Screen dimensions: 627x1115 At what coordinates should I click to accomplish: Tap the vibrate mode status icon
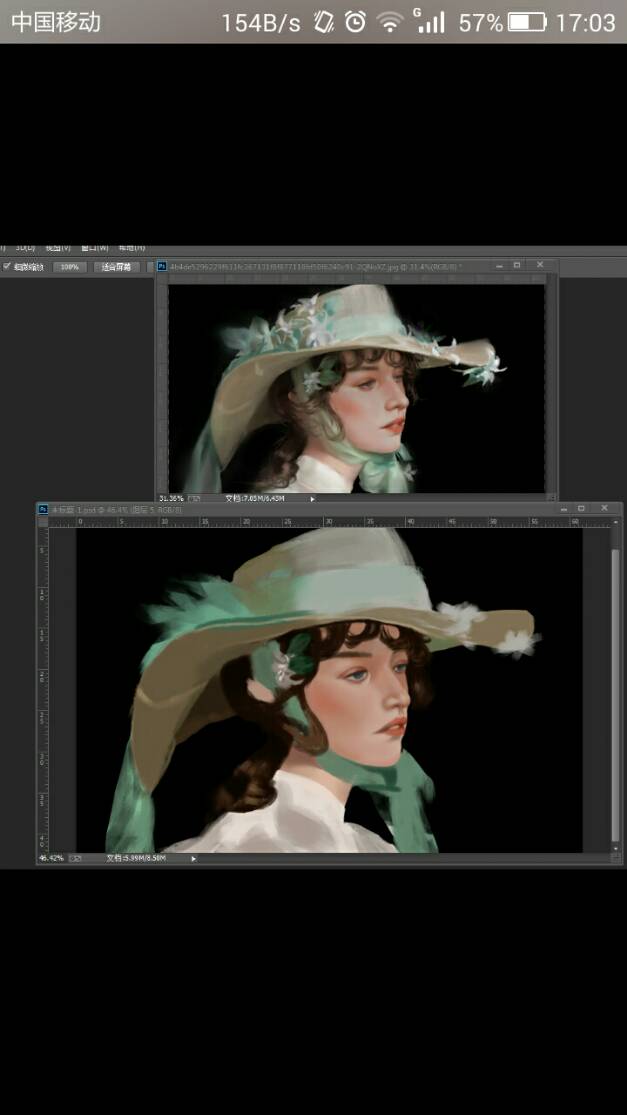[324, 22]
